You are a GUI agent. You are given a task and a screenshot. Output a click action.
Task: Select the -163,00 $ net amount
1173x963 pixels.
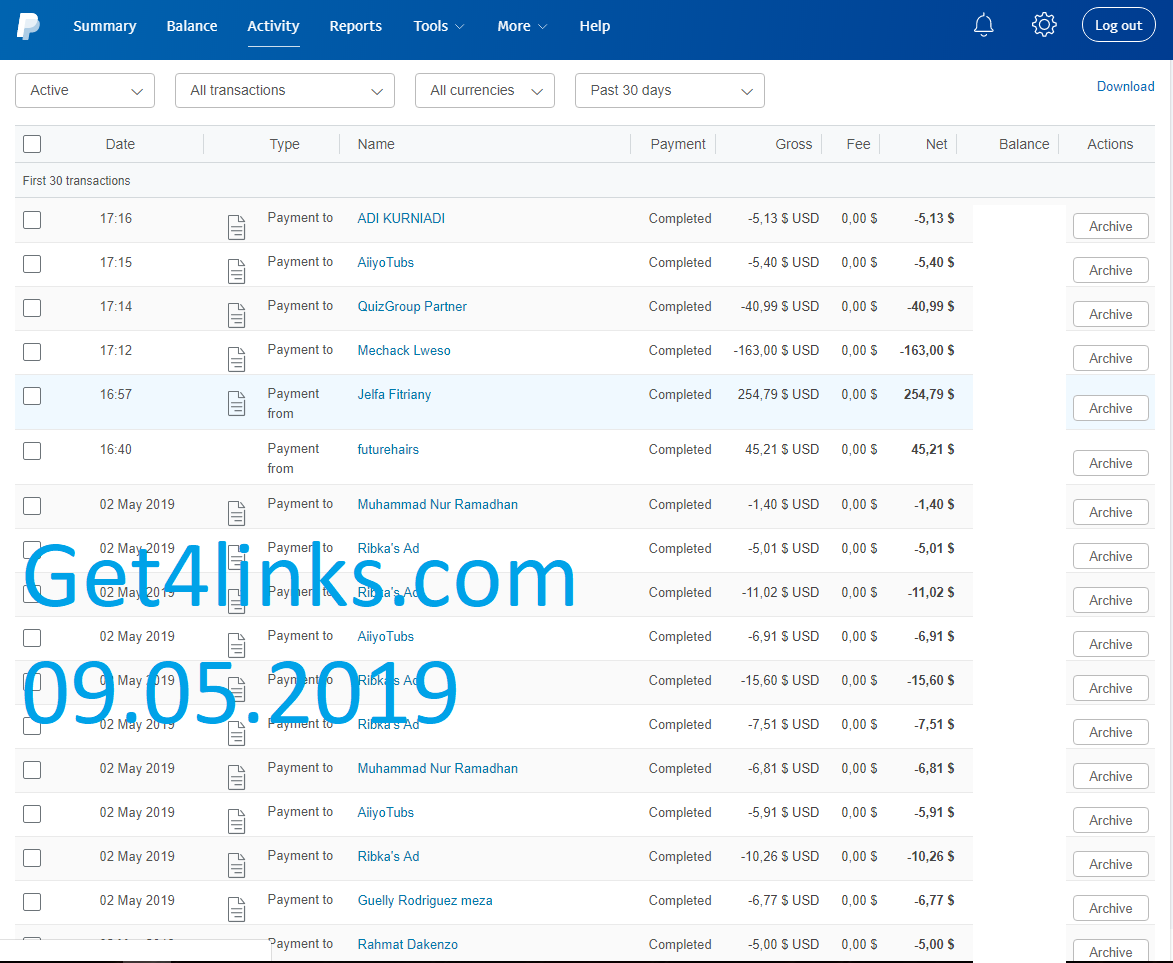tap(927, 351)
